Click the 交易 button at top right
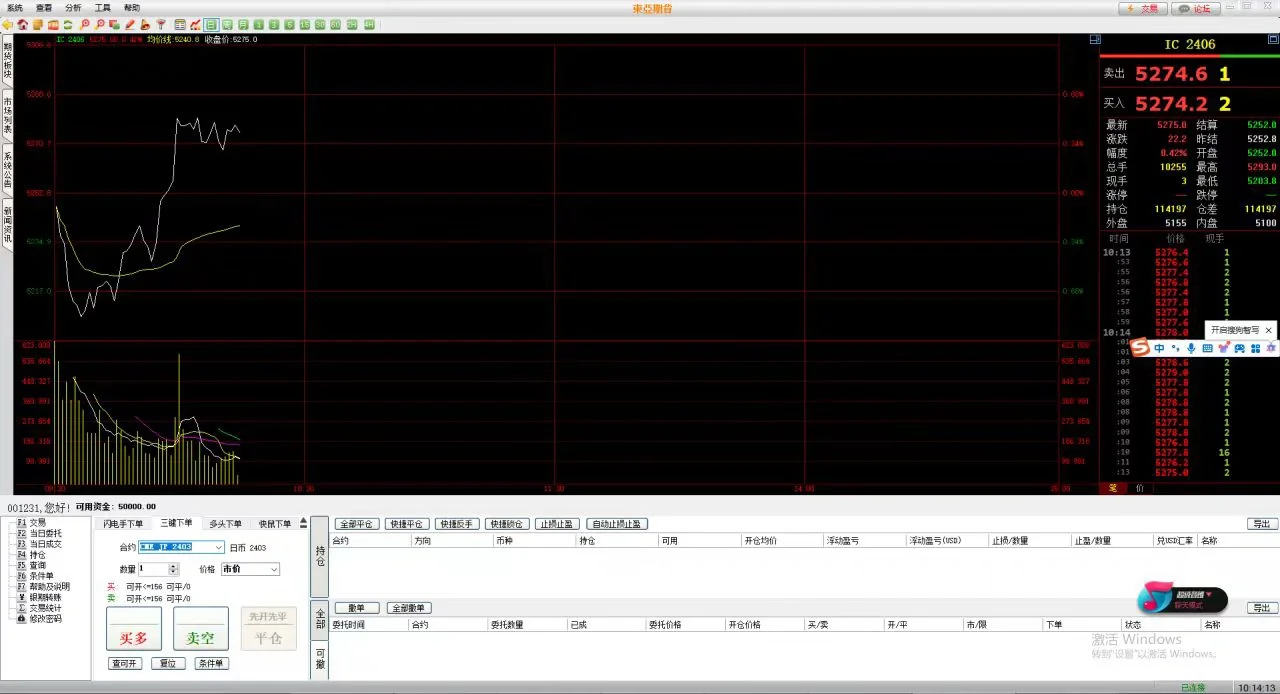This screenshot has width=1280, height=694. (x=1142, y=8)
